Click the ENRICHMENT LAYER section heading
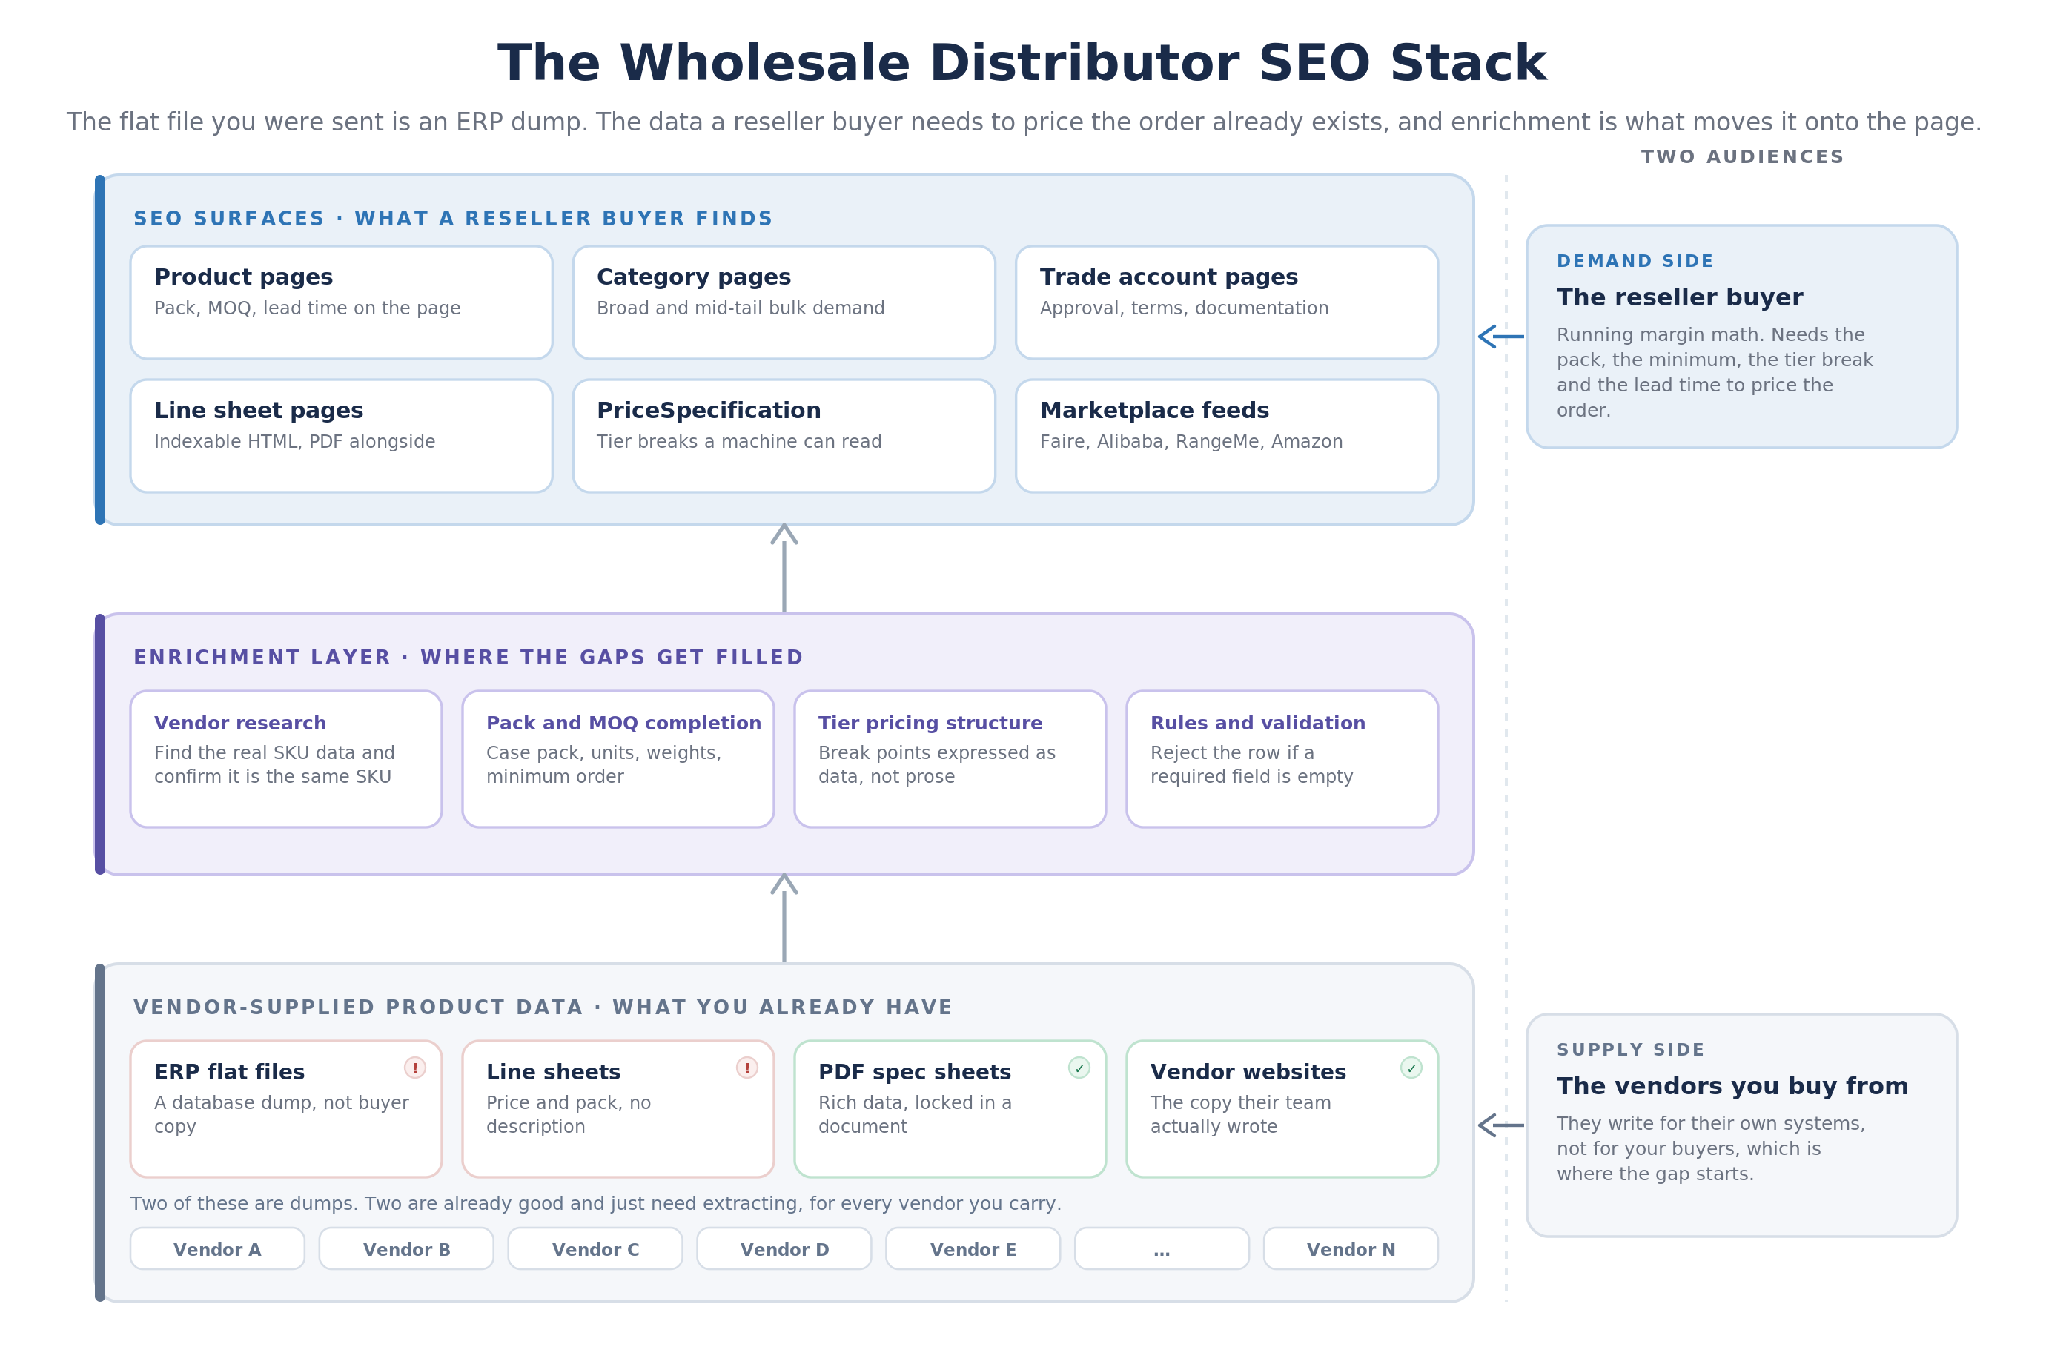This screenshot has width=2046, height=1370. 468,657
